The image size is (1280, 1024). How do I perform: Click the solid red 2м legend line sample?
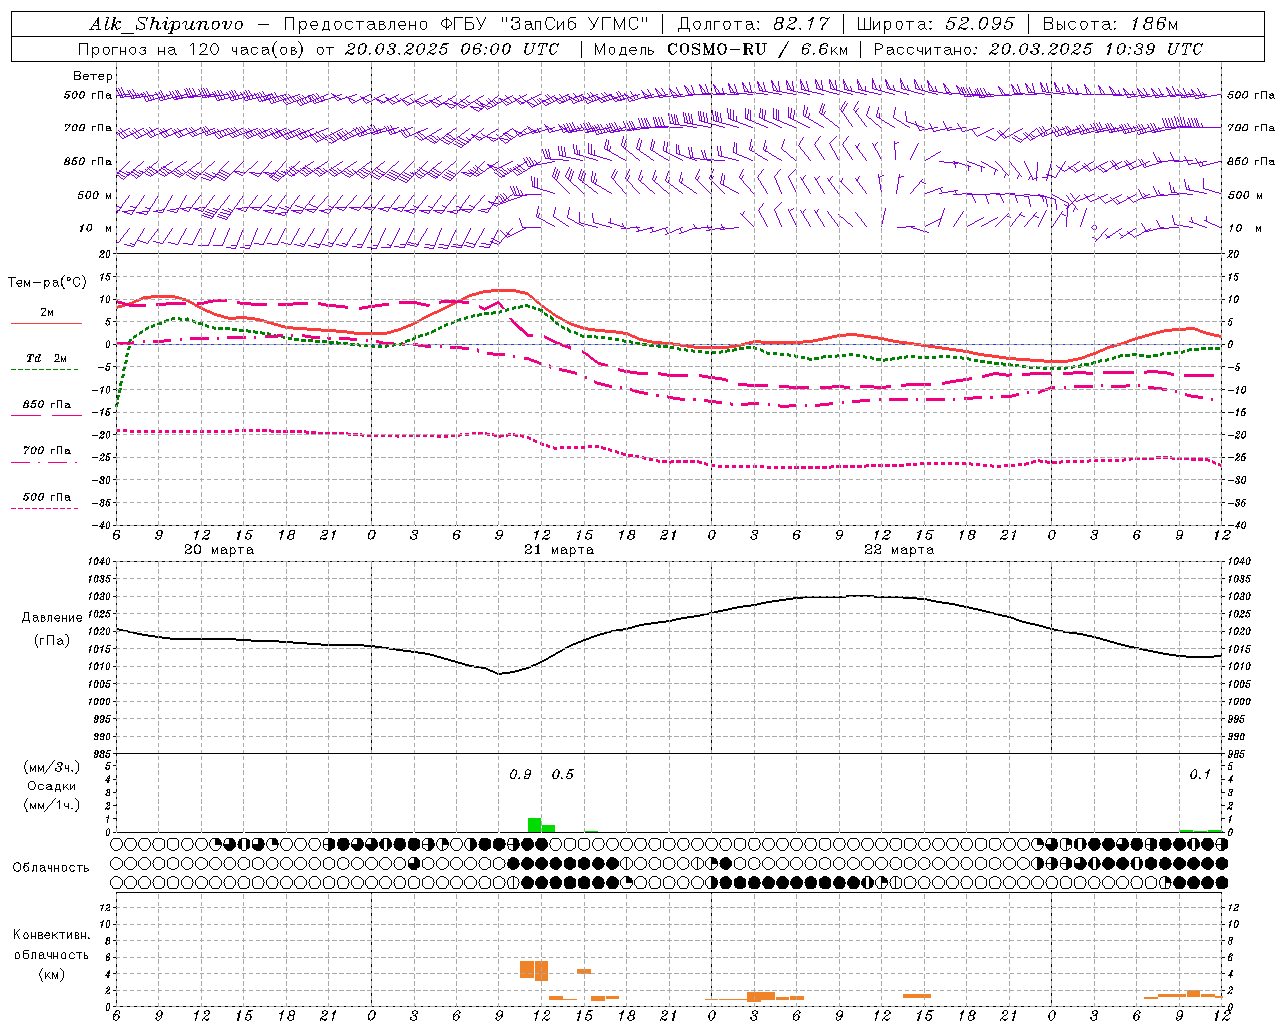[46, 324]
